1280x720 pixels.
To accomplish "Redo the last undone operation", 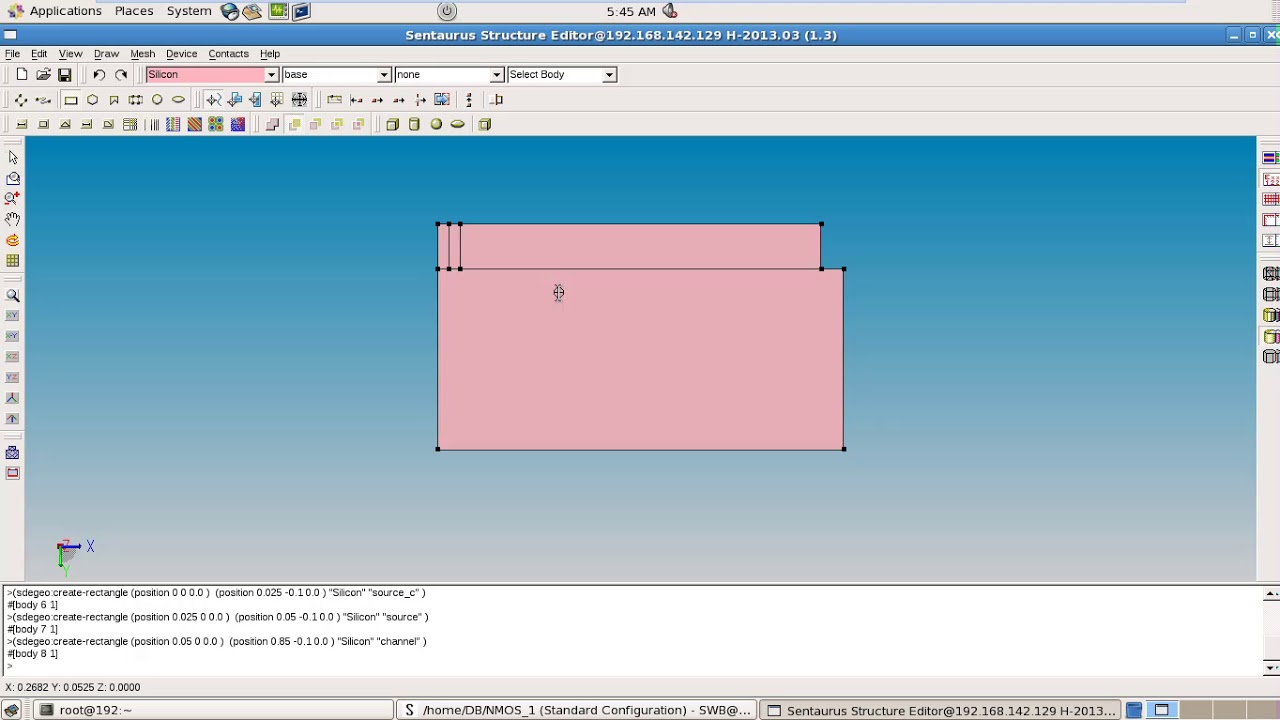I will [121, 75].
